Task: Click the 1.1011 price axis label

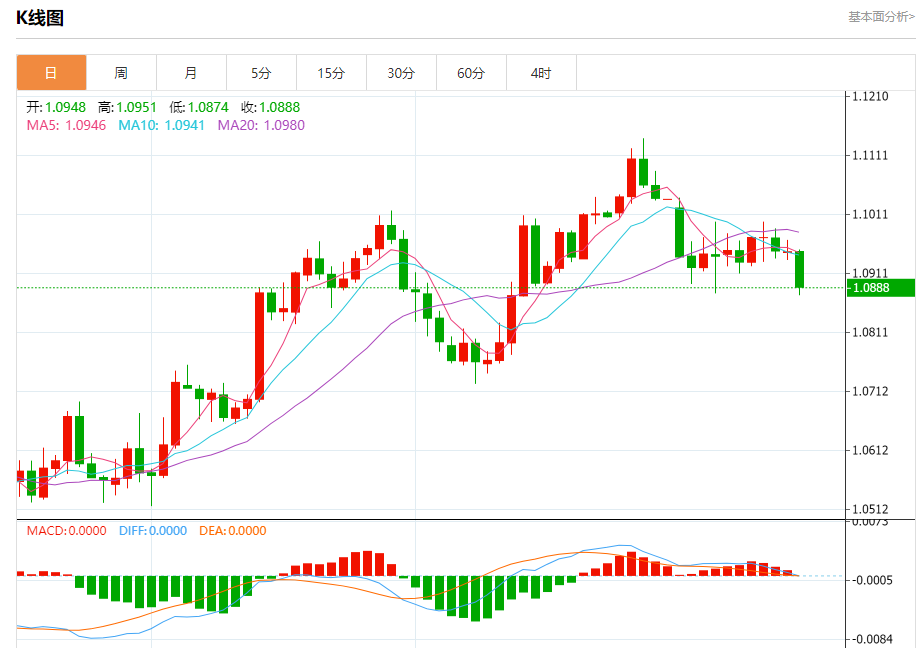Action: (x=871, y=214)
